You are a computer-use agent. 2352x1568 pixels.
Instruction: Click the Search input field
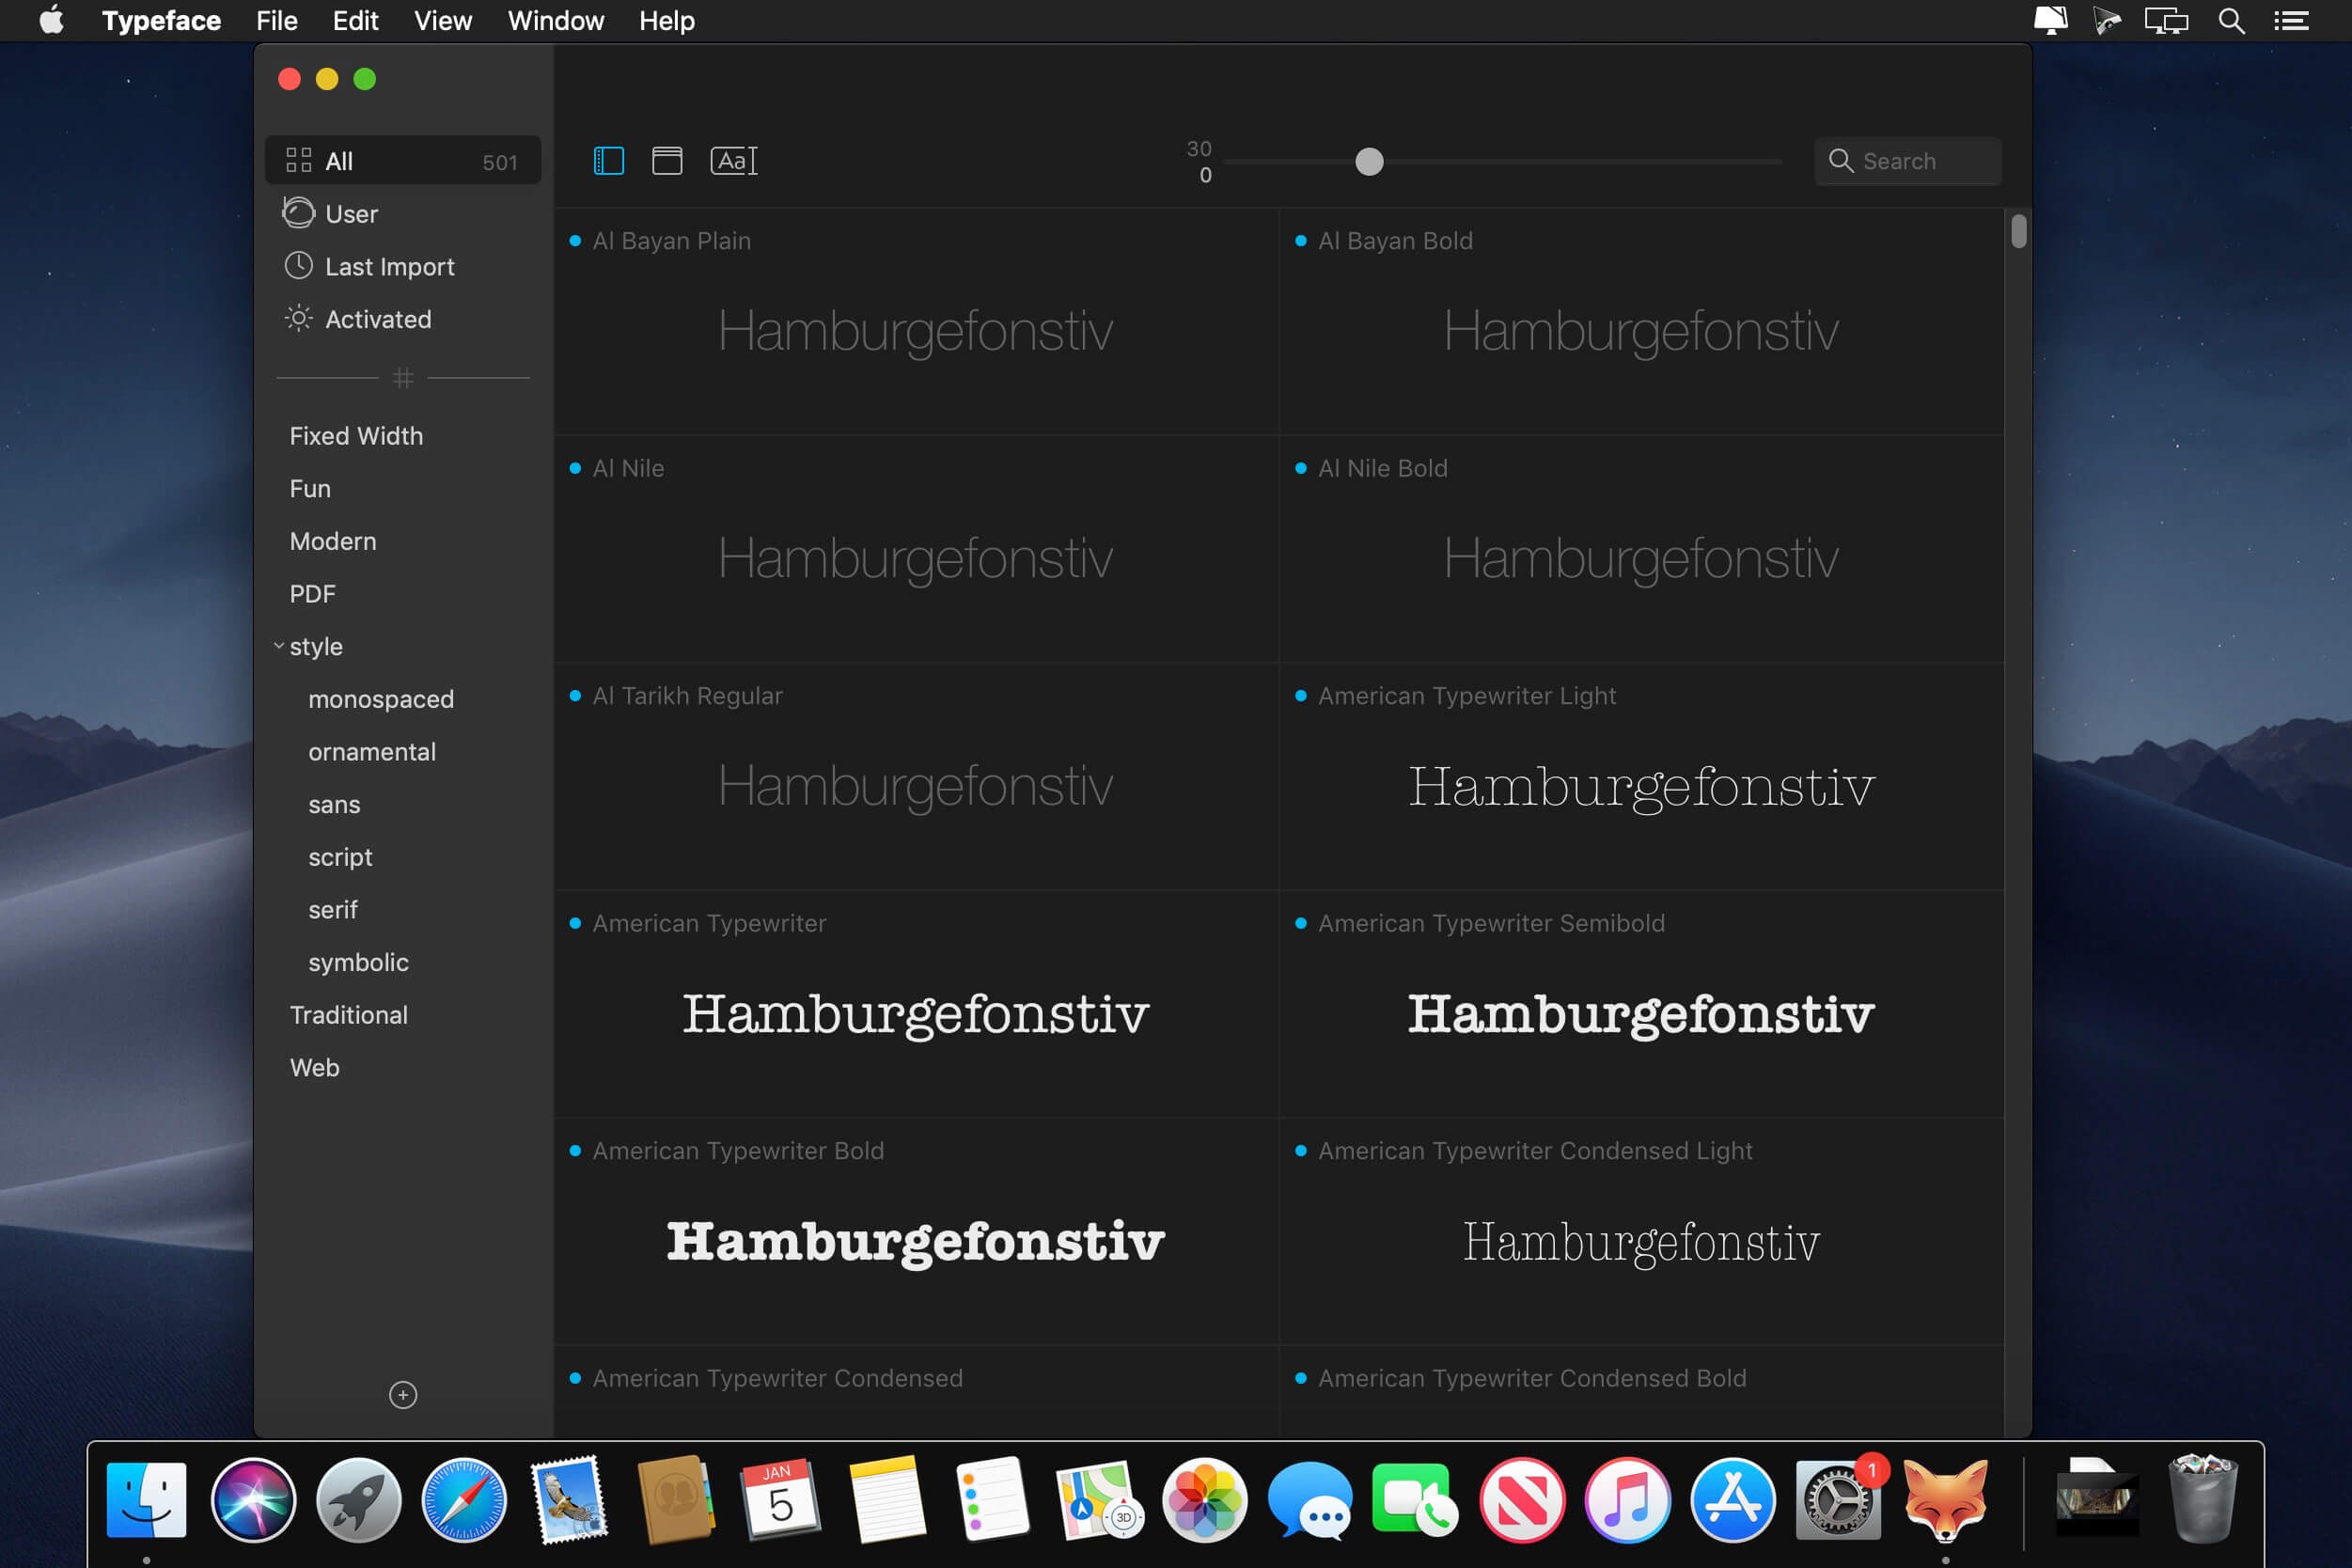click(x=1908, y=161)
